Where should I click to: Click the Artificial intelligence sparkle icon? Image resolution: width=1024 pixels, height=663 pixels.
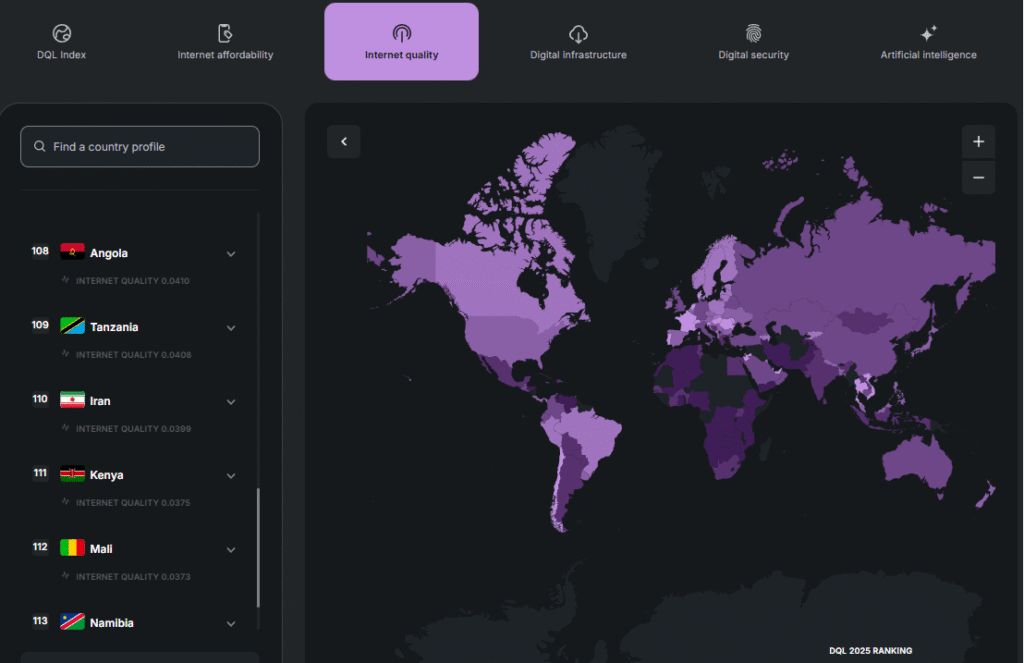pyautogui.click(x=928, y=33)
